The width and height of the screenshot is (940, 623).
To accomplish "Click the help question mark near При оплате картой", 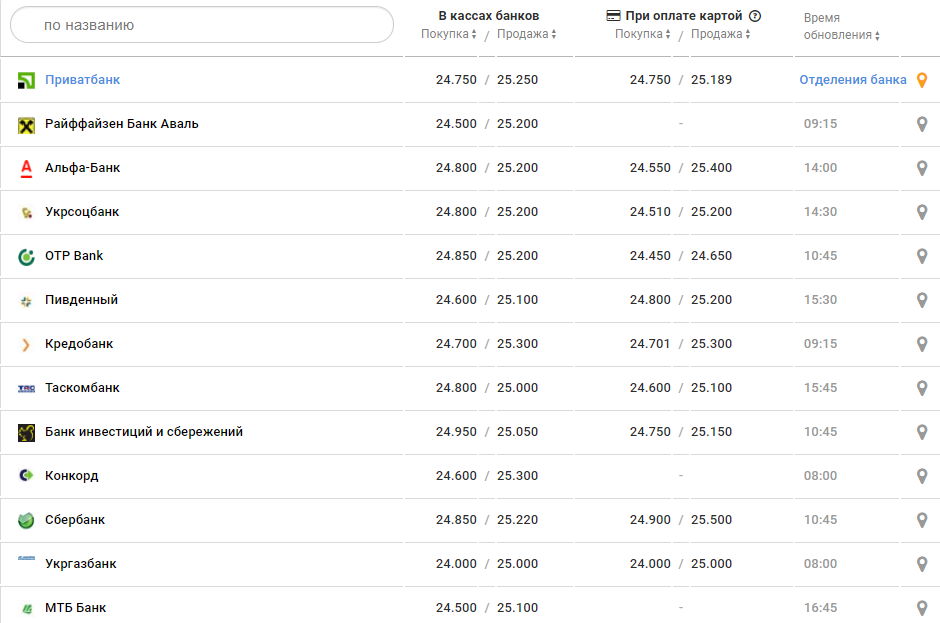I will point(755,16).
